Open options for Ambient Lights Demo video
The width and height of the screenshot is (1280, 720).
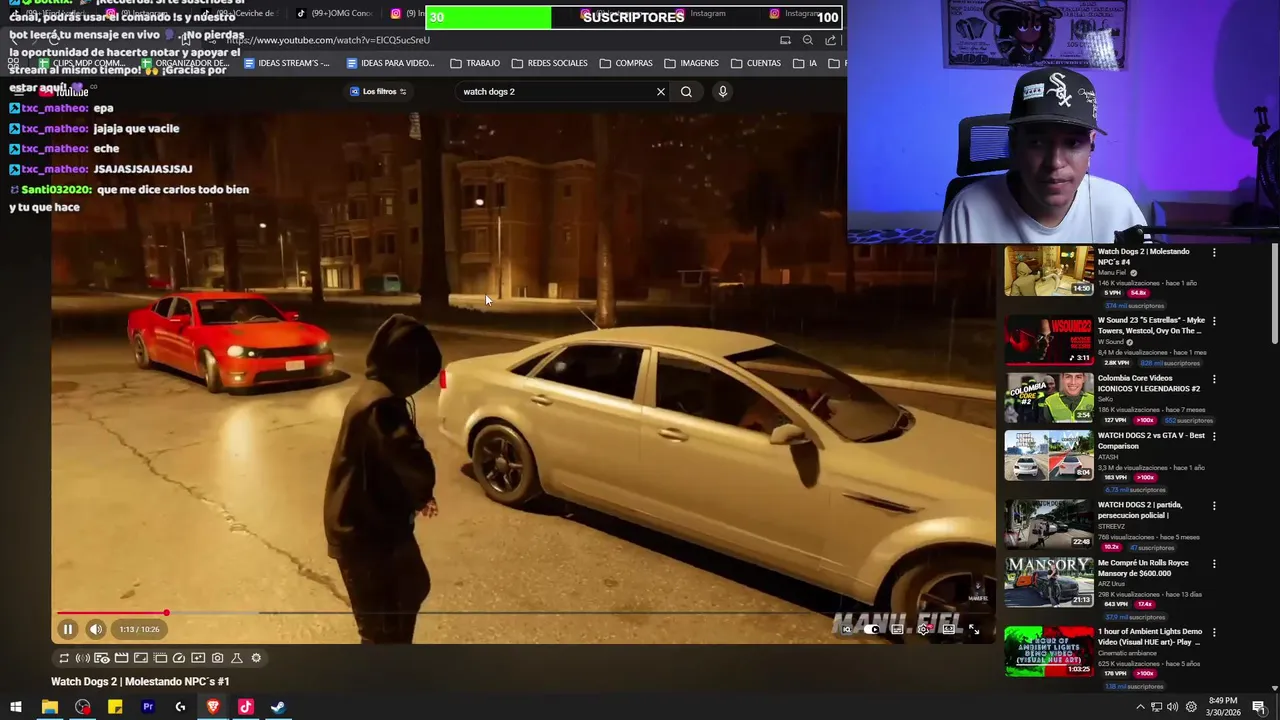coord(1214,632)
